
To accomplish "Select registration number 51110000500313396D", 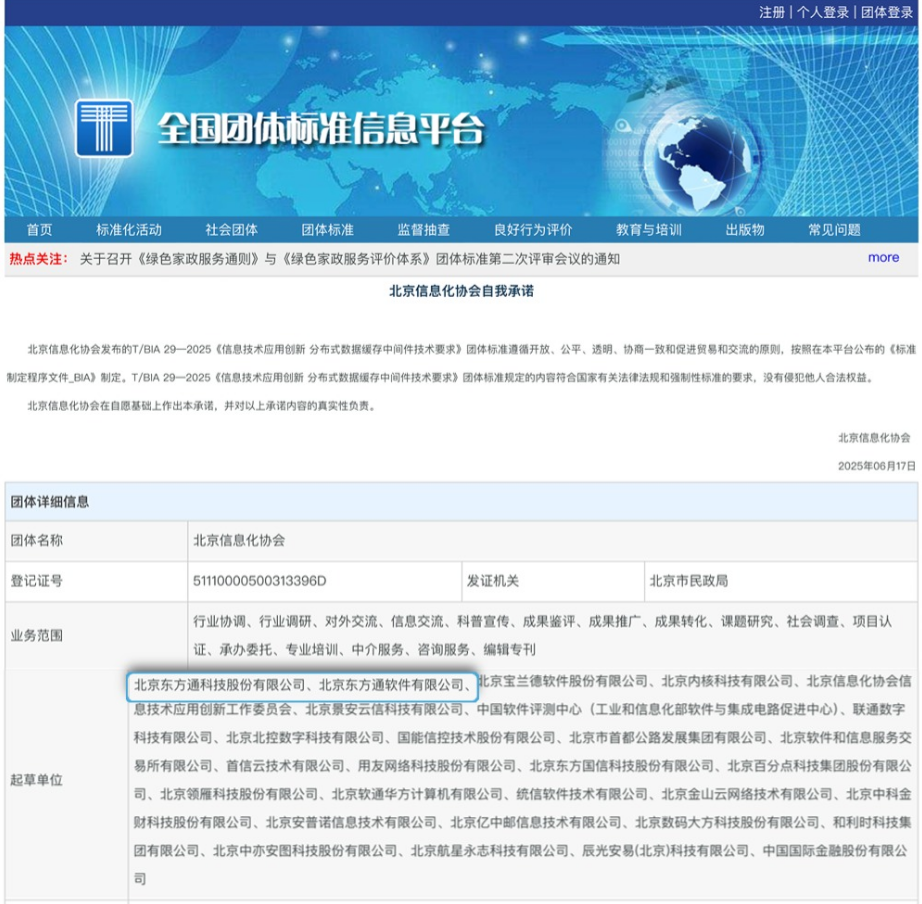I will pos(259,581).
